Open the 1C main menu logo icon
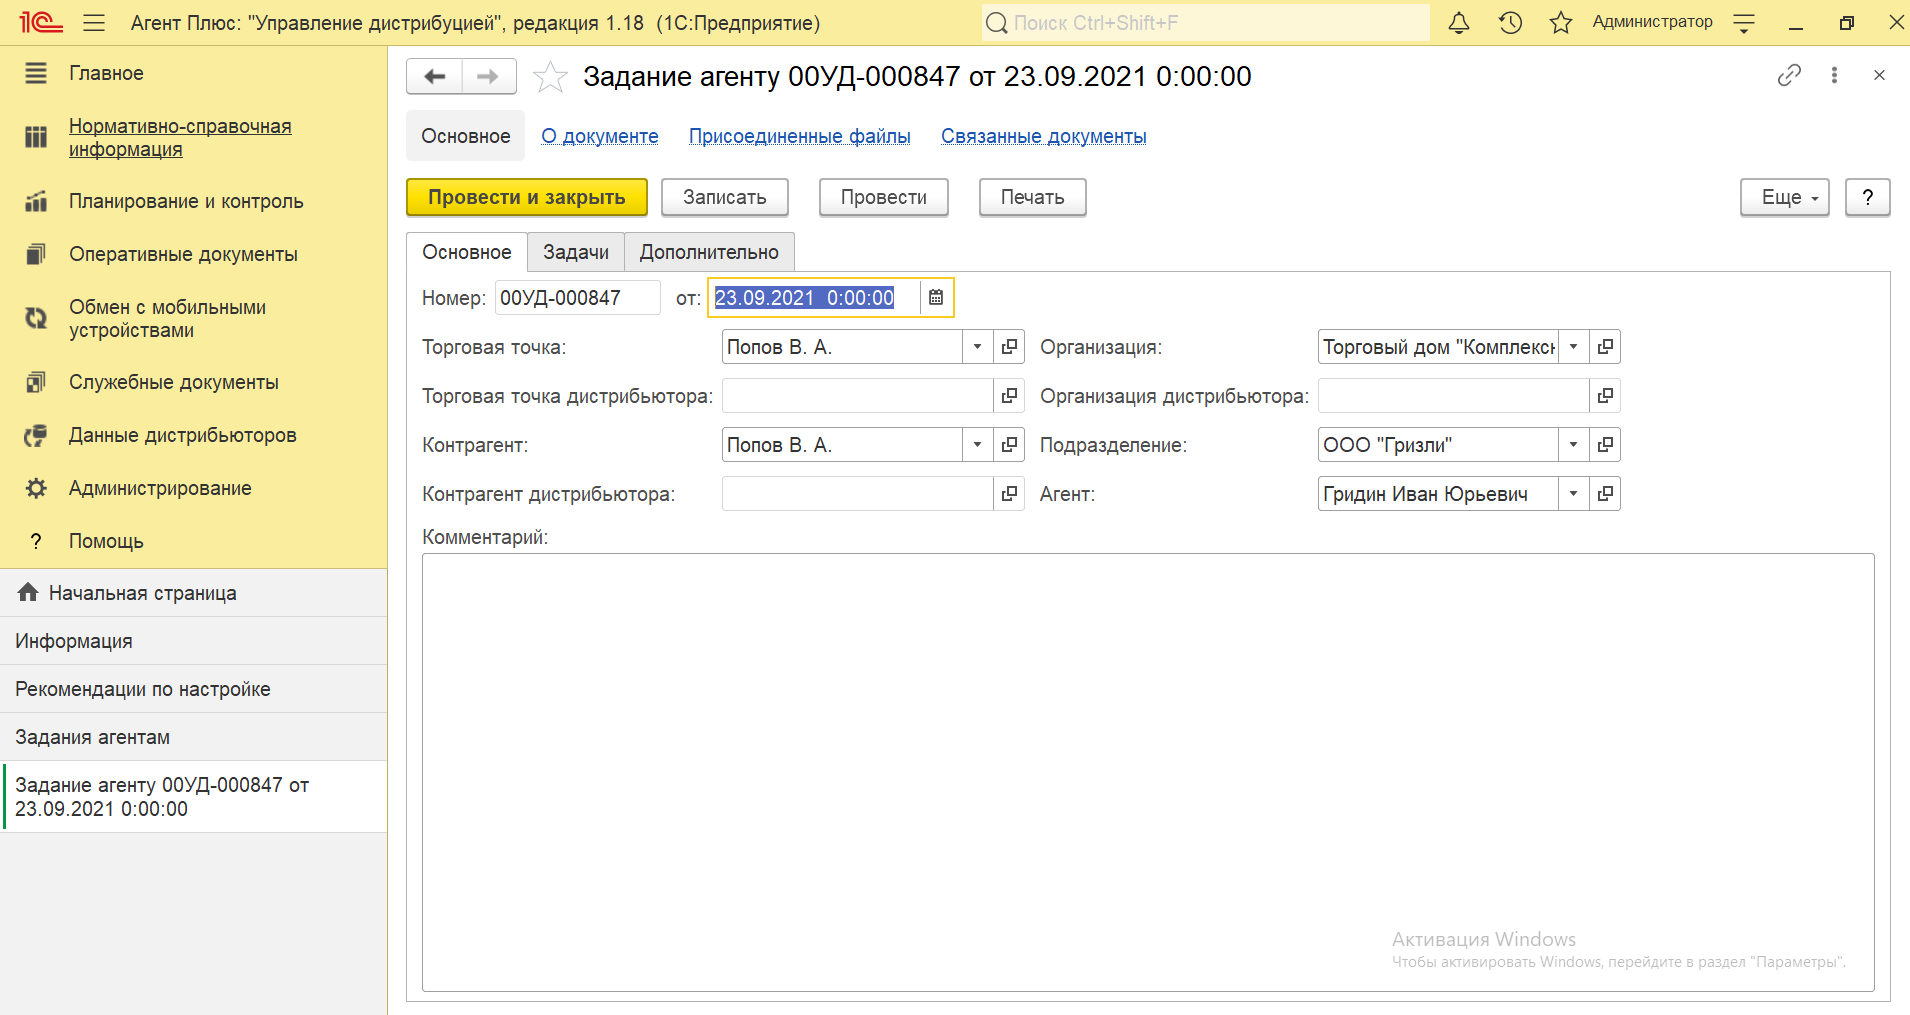Viewport: 1910px width, 1015px height. point(41,22)
